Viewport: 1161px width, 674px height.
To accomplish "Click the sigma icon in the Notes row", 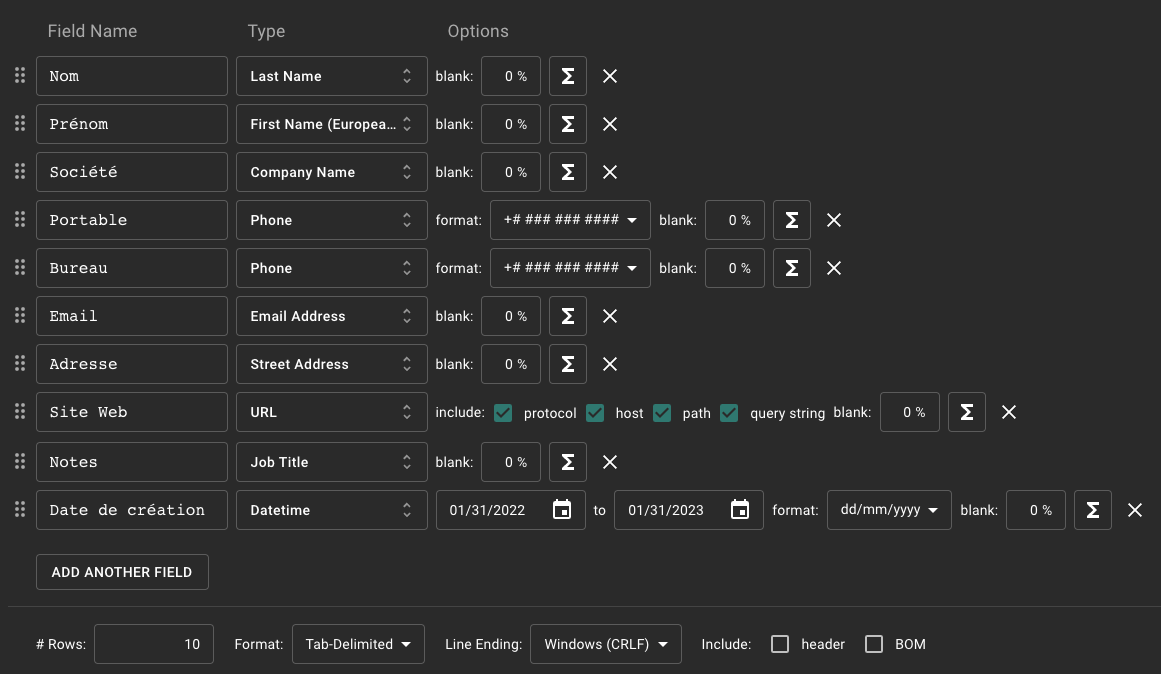I will tap(568, 462).
